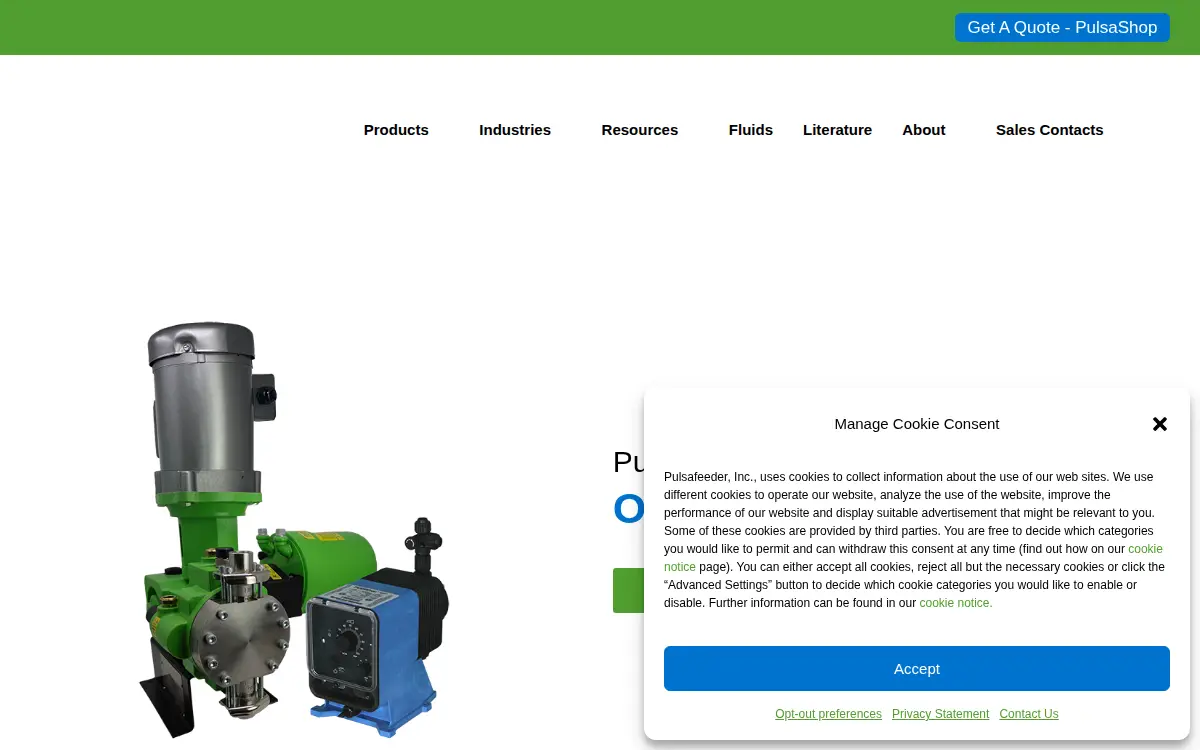Screen dimensions: 1200x750
Task: Select the Manage Cookie Consent title text
Action: tap(917, 424)
